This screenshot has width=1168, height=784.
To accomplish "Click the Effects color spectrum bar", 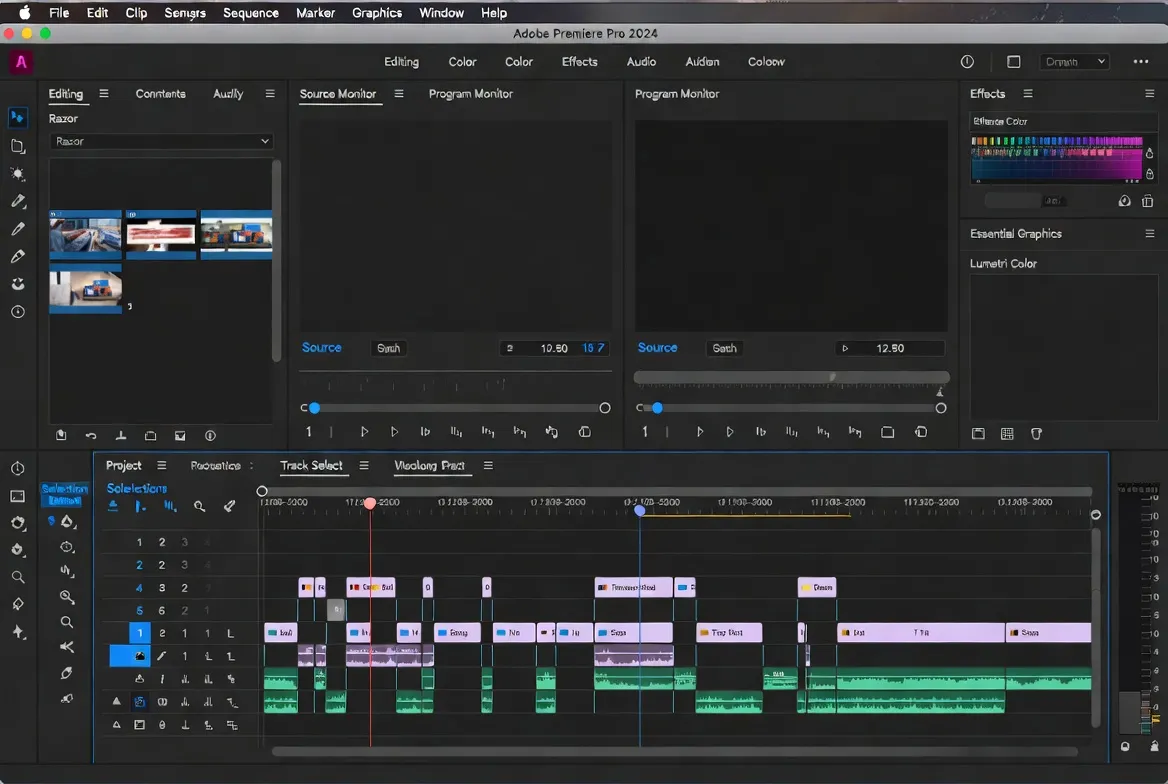I will point(1057,159).
